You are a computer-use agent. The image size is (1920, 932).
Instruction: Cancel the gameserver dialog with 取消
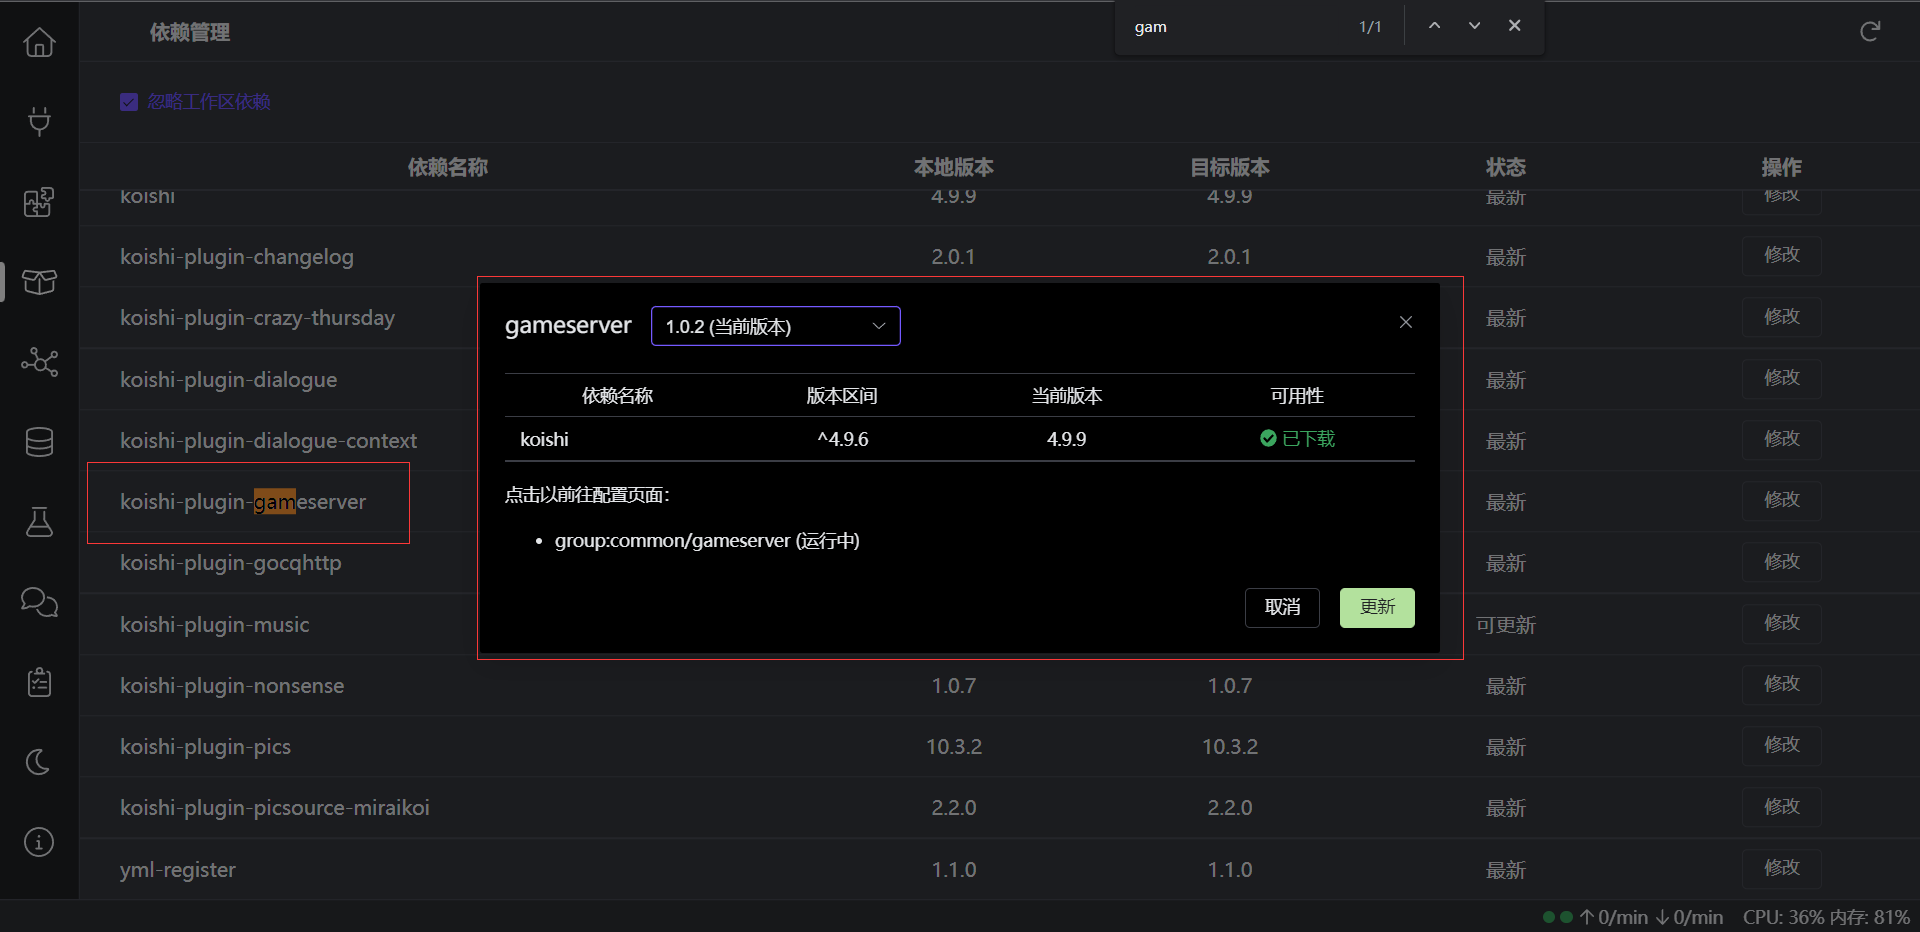(x=1282, y=607)
